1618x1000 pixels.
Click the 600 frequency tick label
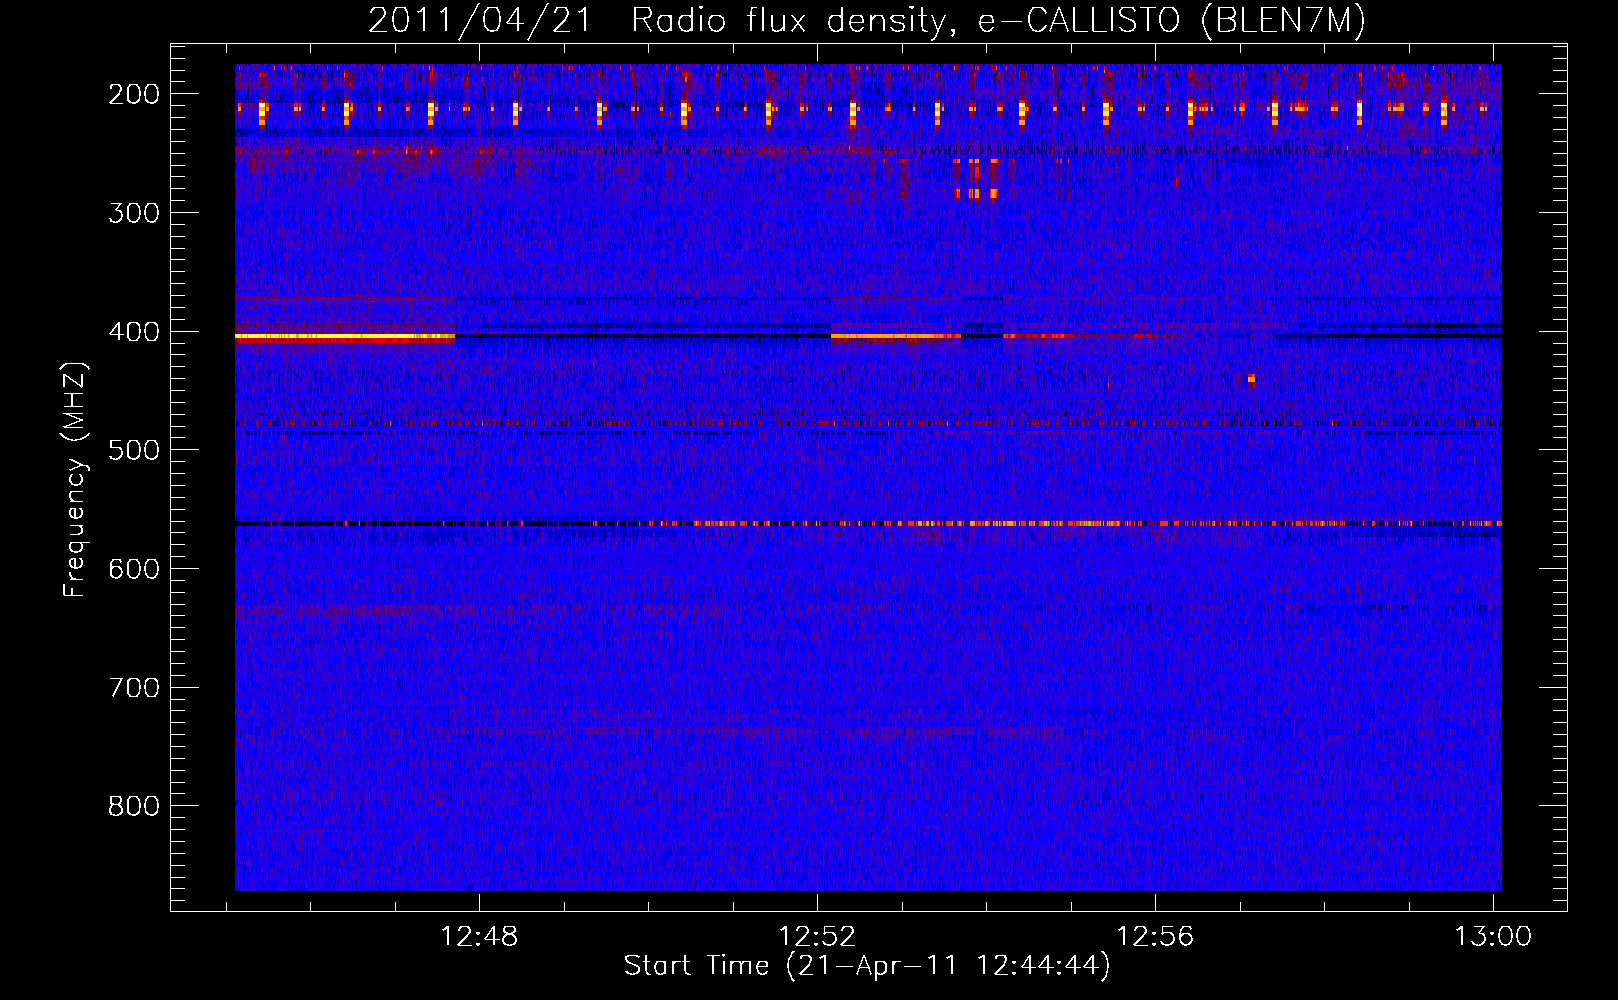pyautogui.click(x=134, y=569)
